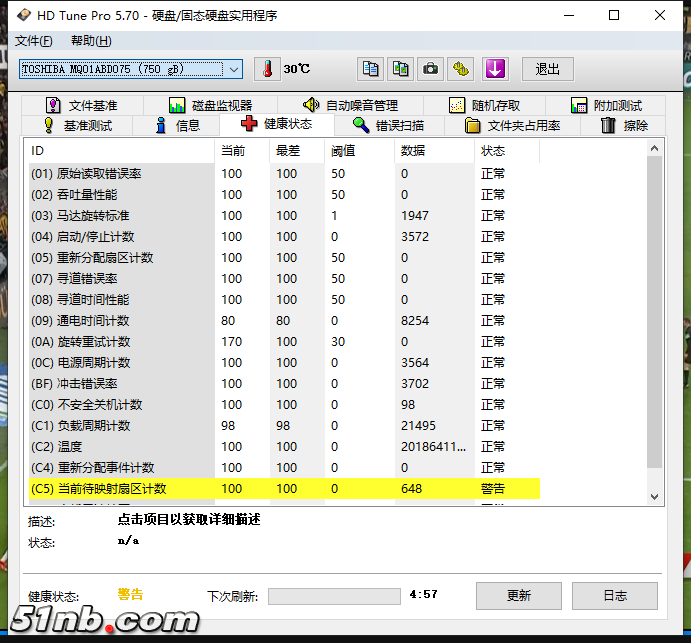Open the 帮助(H) menu
This screenshot has width=691, height=643.
[x=91, y=41]
